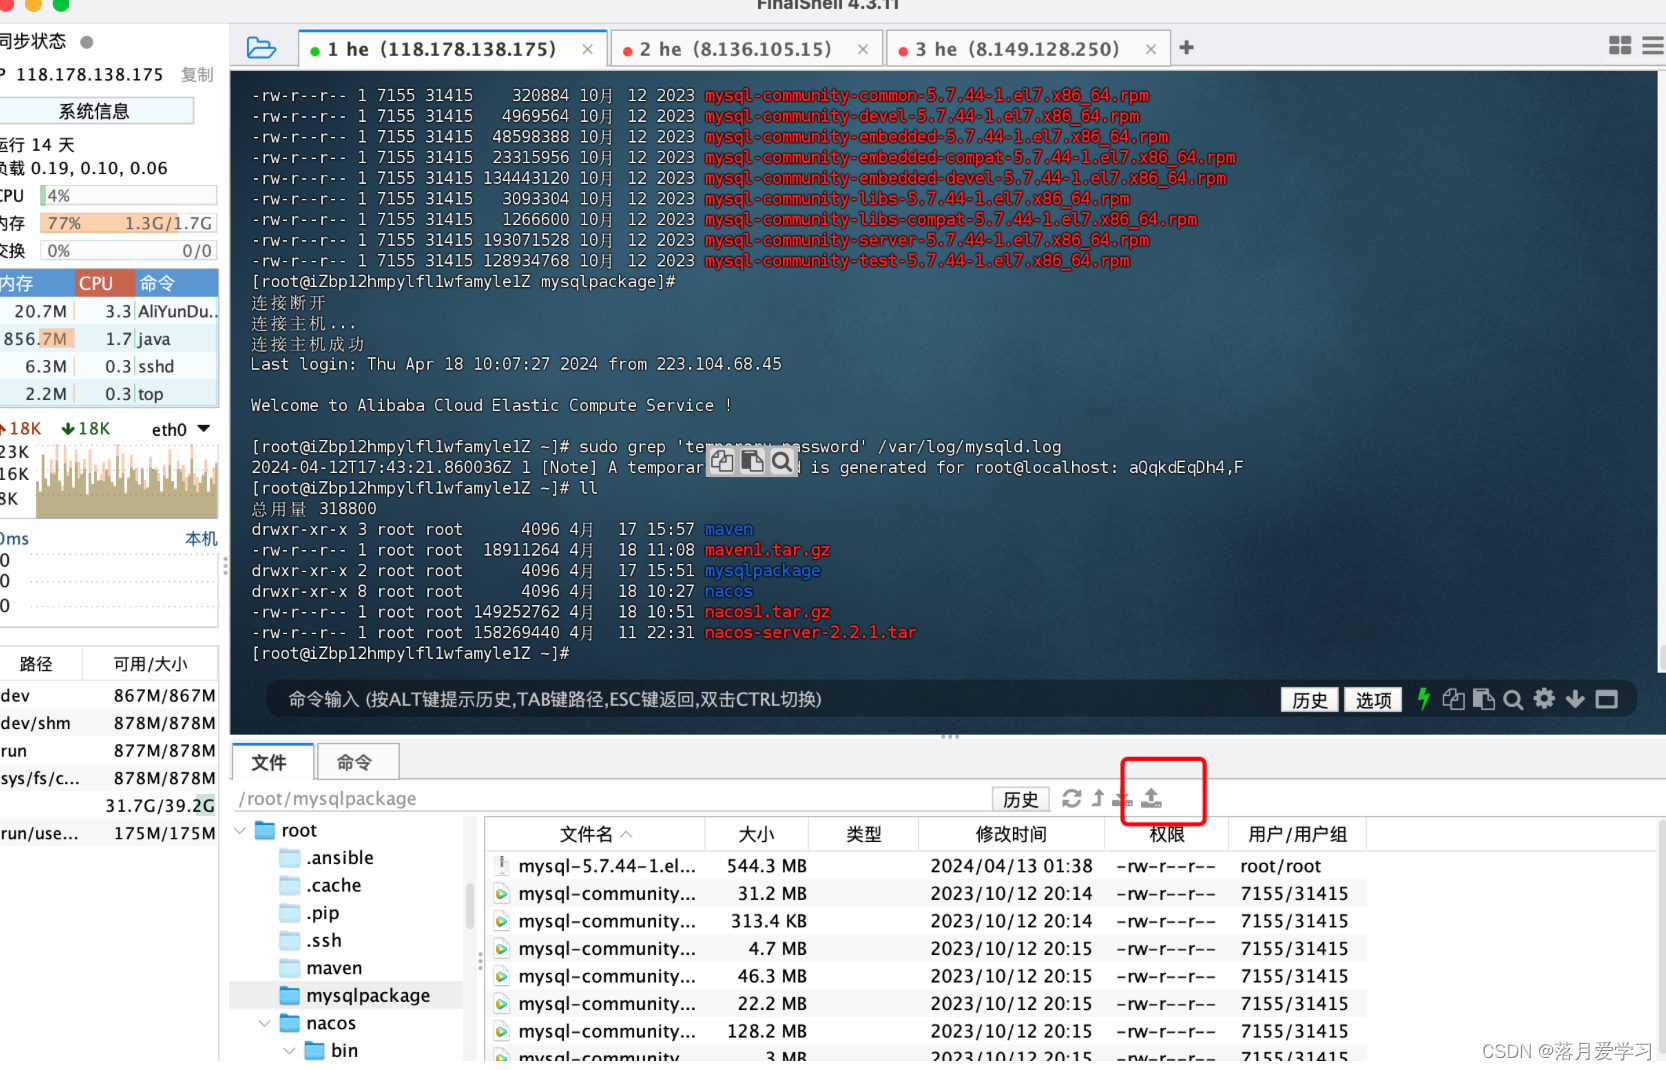Select the .cache folder in tree
The image size is (1666, 1070).
[334, 885]
